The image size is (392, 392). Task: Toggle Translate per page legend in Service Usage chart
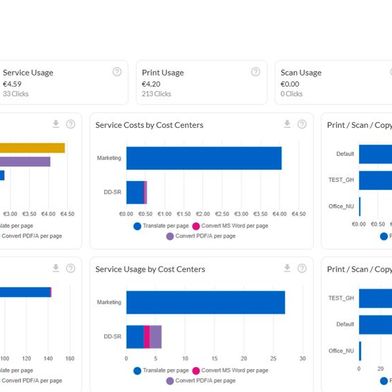161,370
